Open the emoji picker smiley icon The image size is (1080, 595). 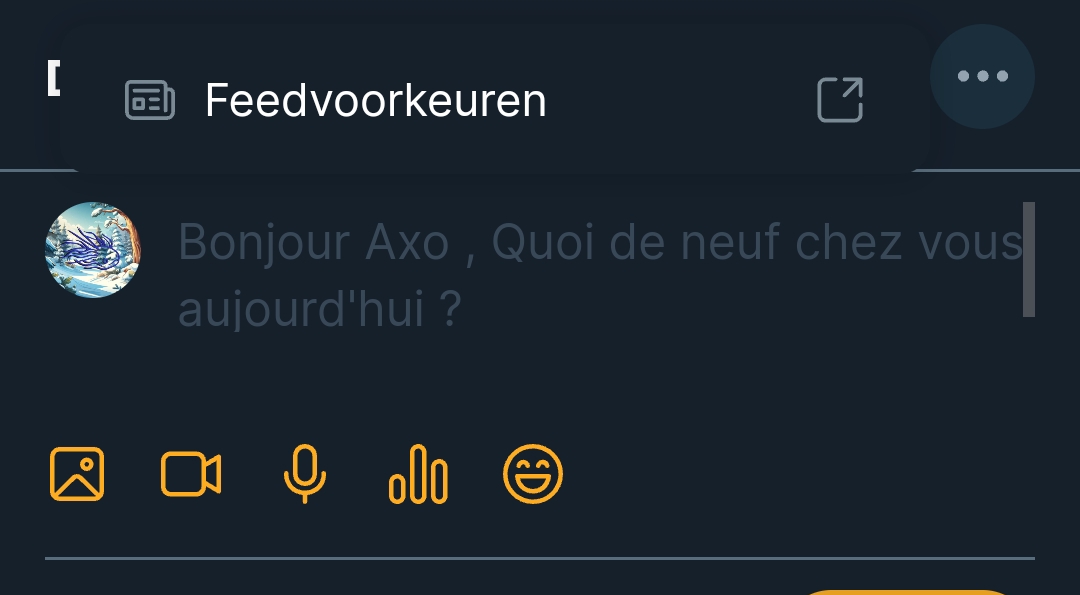click(533, 474)
